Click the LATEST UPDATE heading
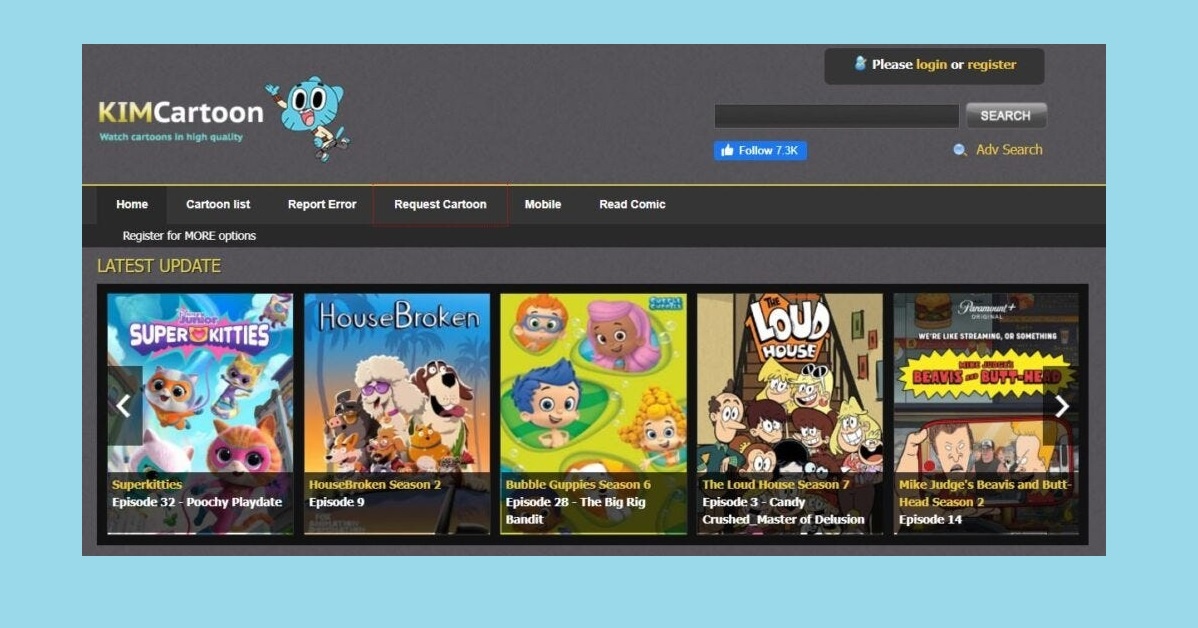1198x628 pixels. pos(159,266)
